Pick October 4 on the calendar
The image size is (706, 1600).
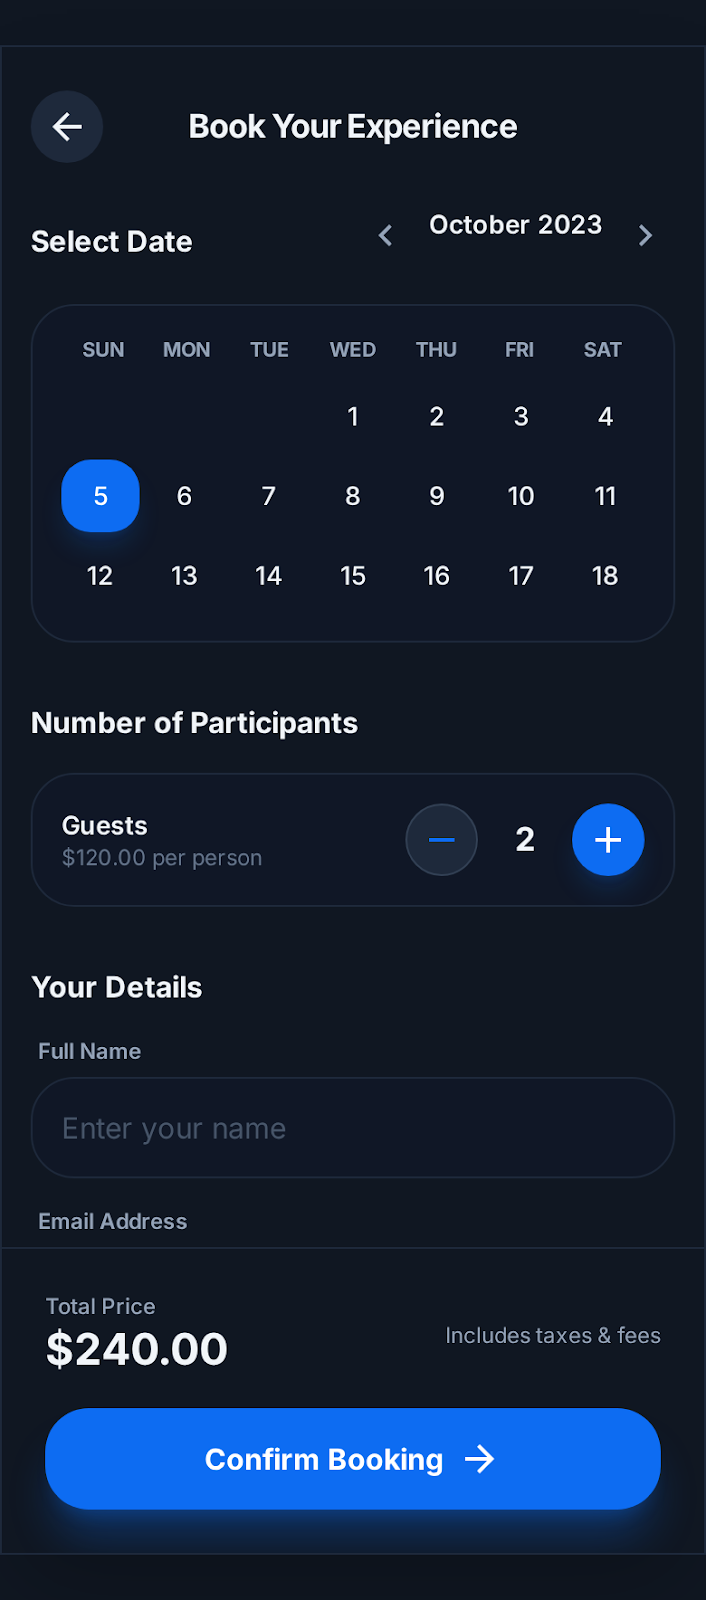(x=605, y=417)
